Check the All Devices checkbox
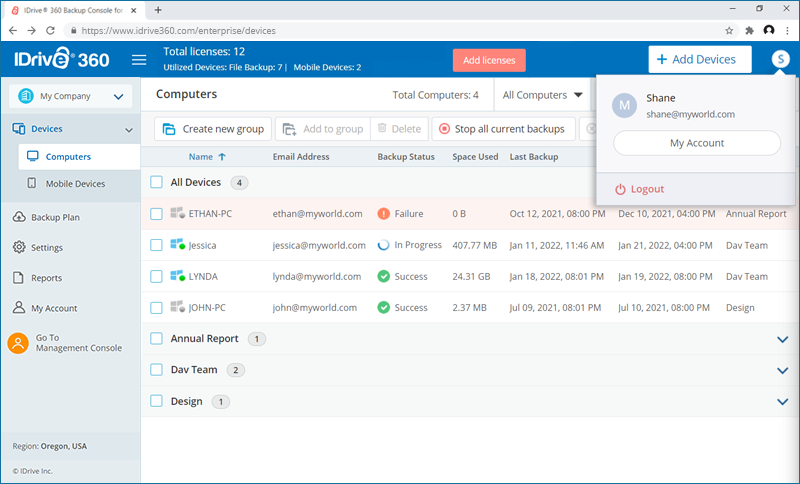800x484 pixels. pyautogui.click(x=157, y=182)
